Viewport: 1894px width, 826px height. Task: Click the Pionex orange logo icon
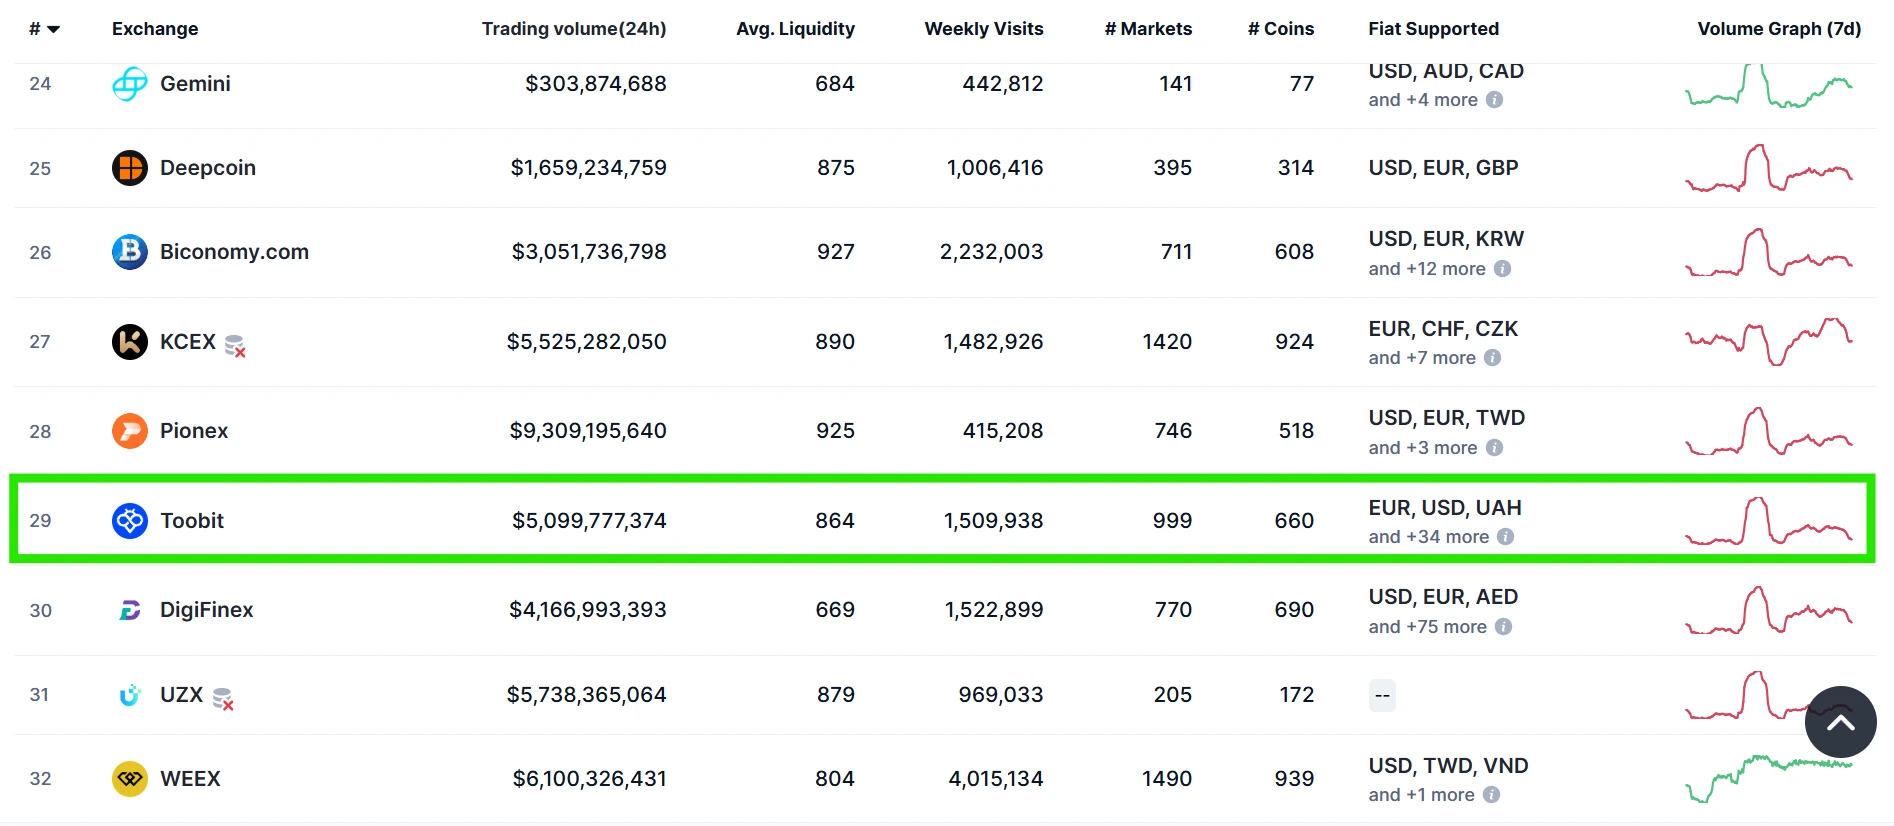click(130, 431)
